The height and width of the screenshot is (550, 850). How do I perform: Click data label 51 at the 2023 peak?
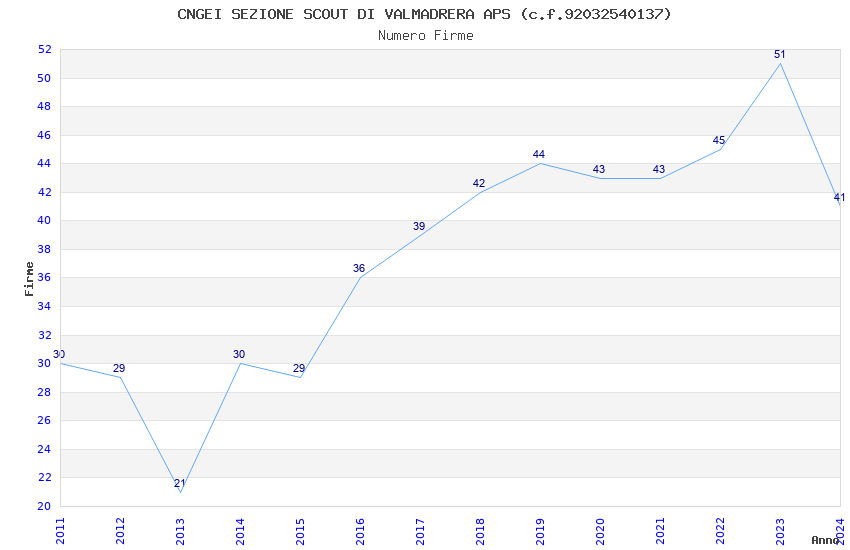point(780,54)
